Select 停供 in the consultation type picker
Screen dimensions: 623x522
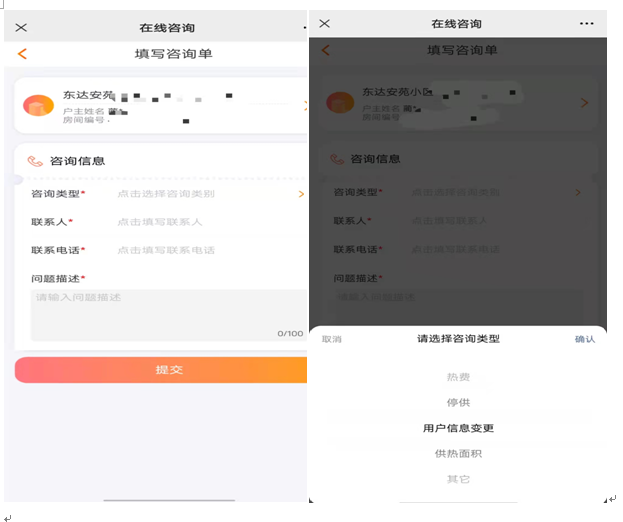point(458,403)
